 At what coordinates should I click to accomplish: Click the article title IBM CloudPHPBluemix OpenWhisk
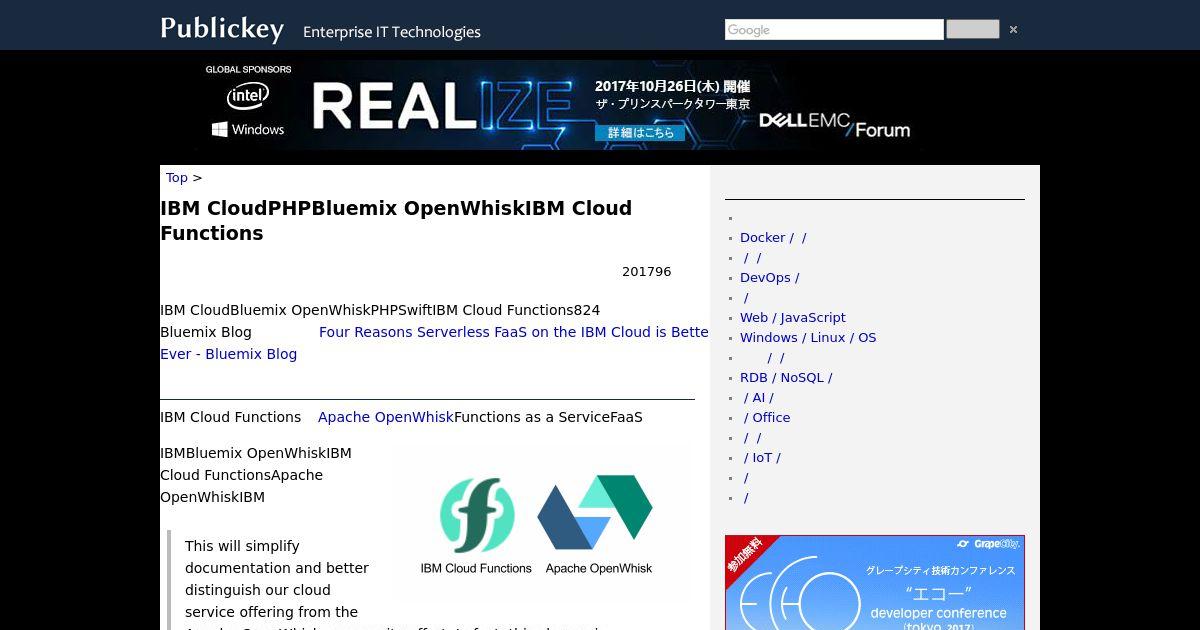click(x=396, y=221)
